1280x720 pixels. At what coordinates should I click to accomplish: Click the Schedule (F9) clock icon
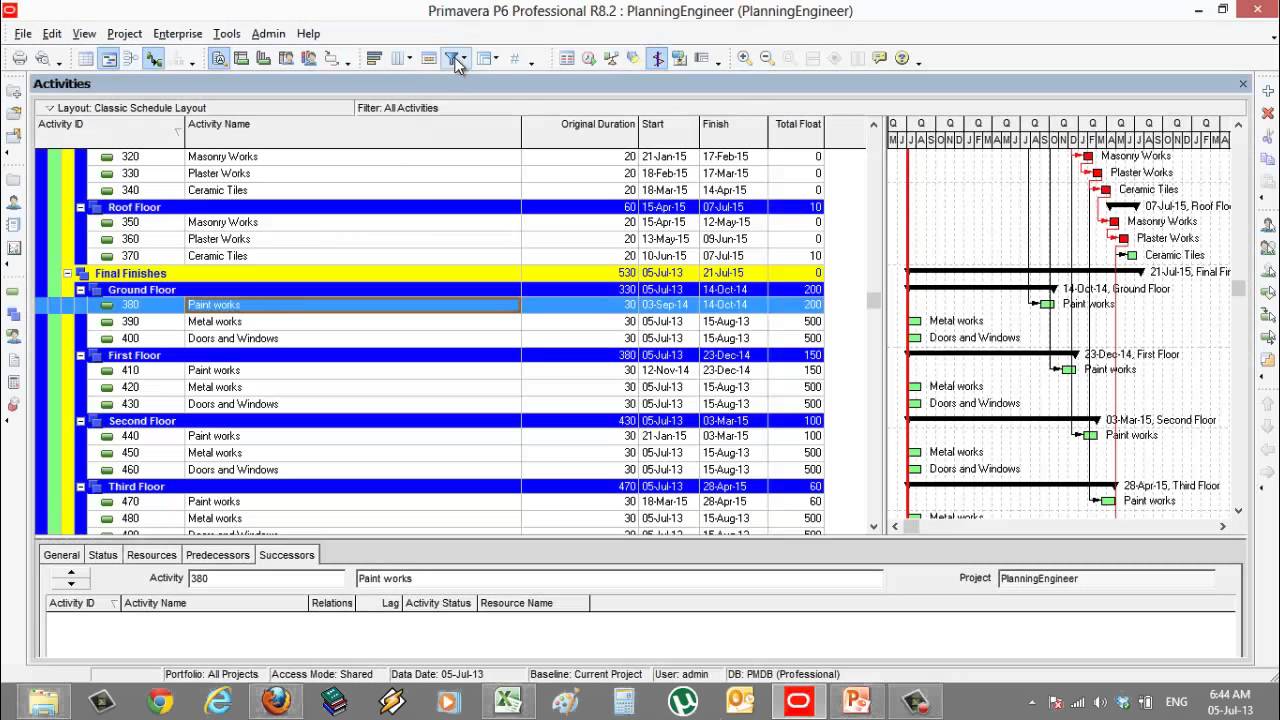[x=589, y=59]
